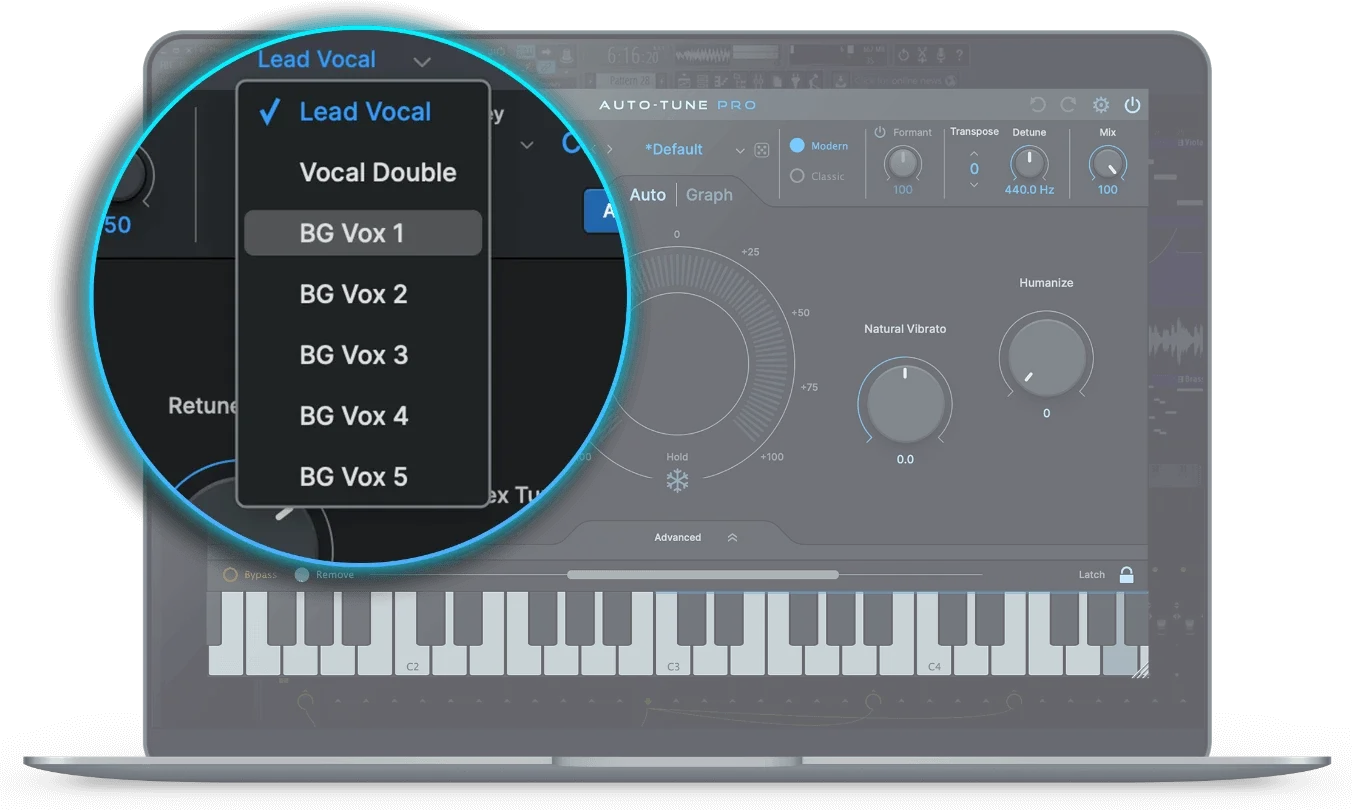The image size is (1352, 810).
Task: Click the Hold snowflake icon
Action: (x=678, y=481)
